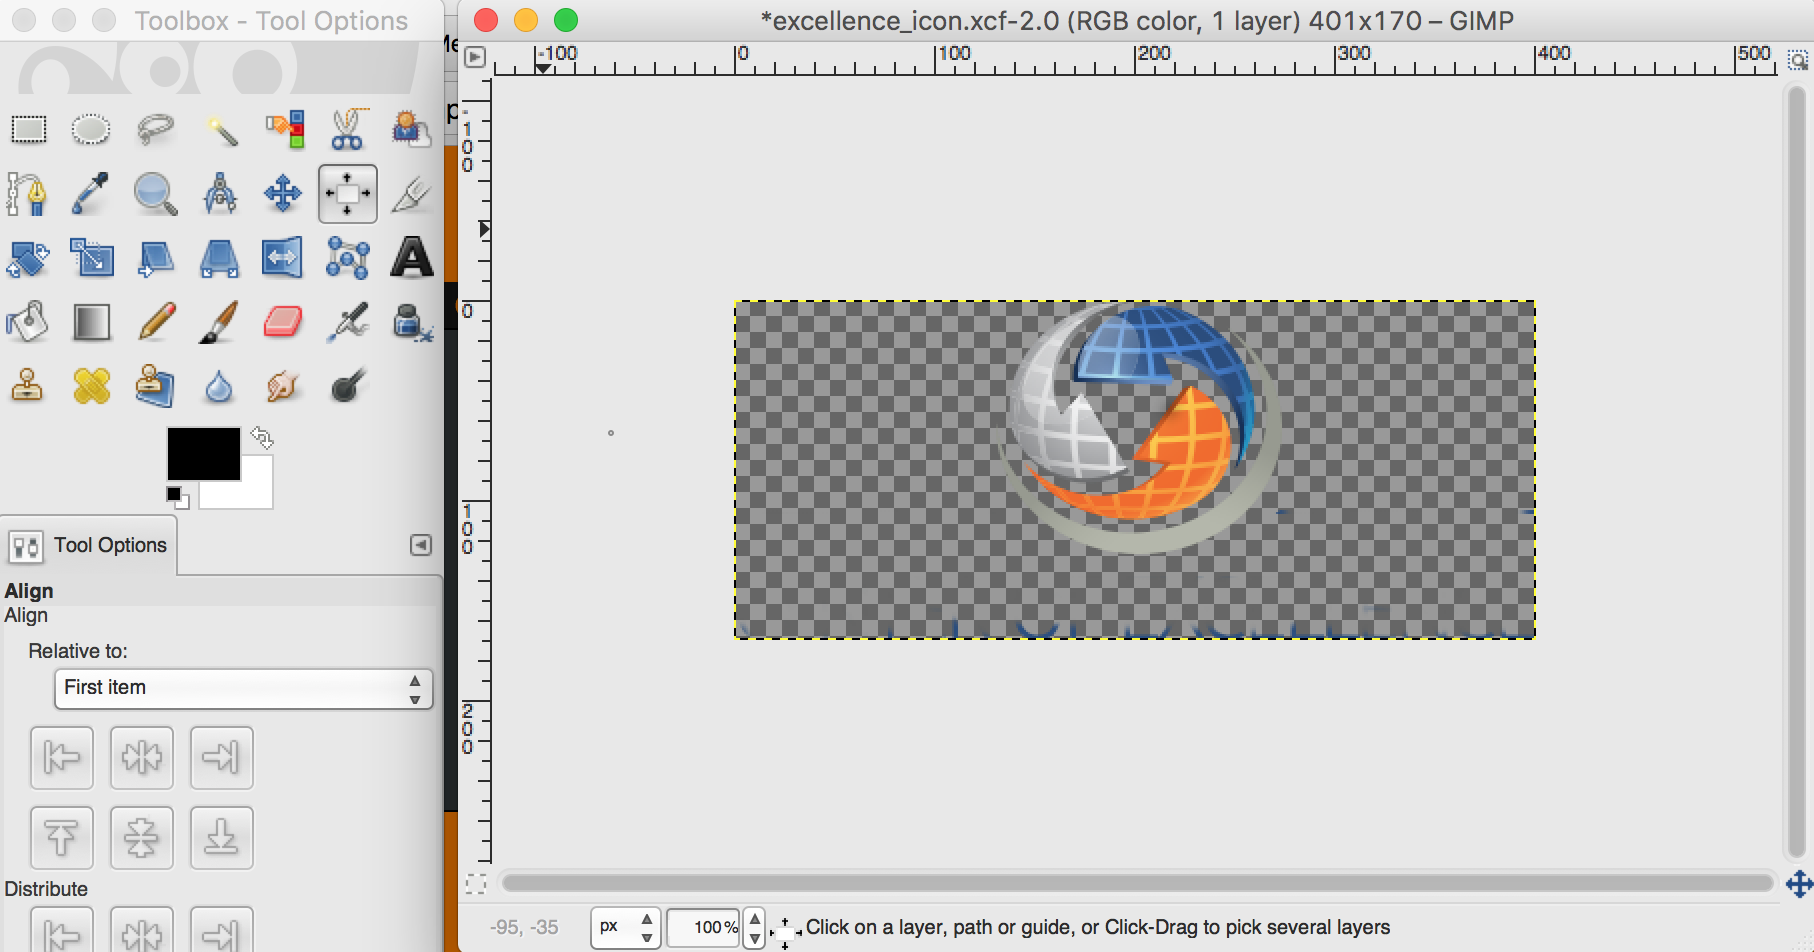
Task: Select the Ink tool
Action: [411, 322]
